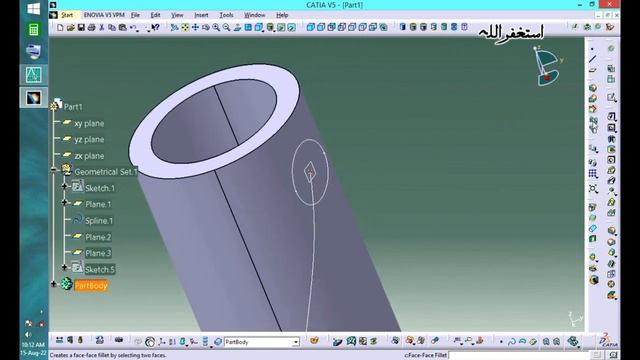640x360 pixels.
Task: Undo the last action with the Undo icon
Action: (x=133, y=27)
